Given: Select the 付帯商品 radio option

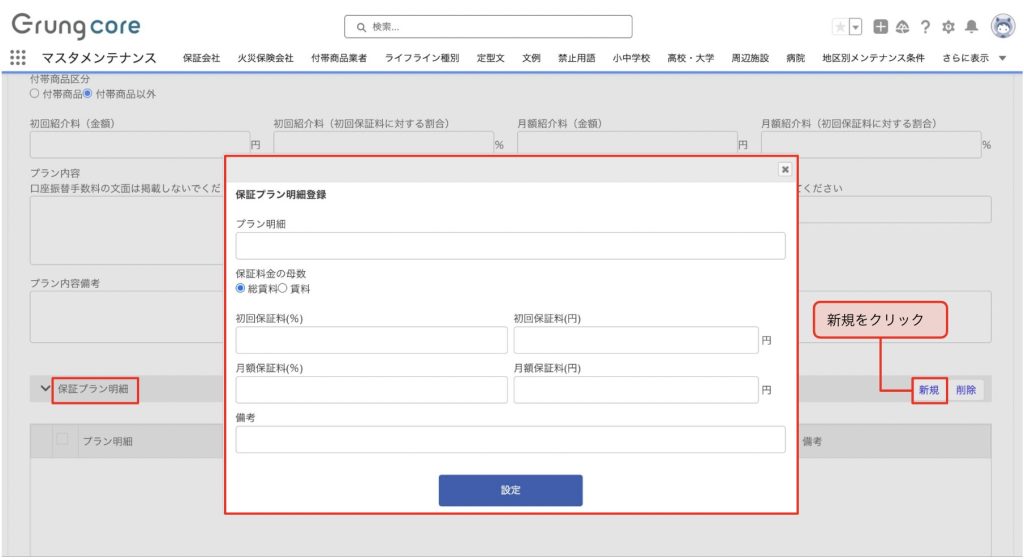Looking at the screenshot, I should pos(35,94).
